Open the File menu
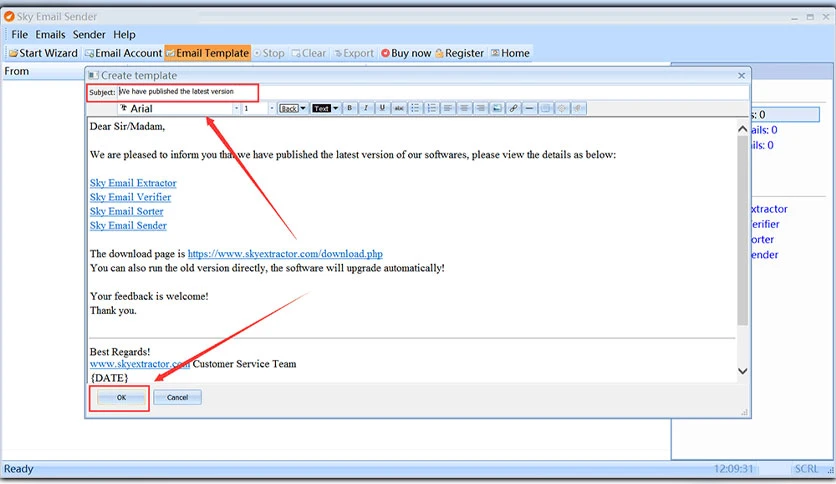 click(x=20, y=35)
